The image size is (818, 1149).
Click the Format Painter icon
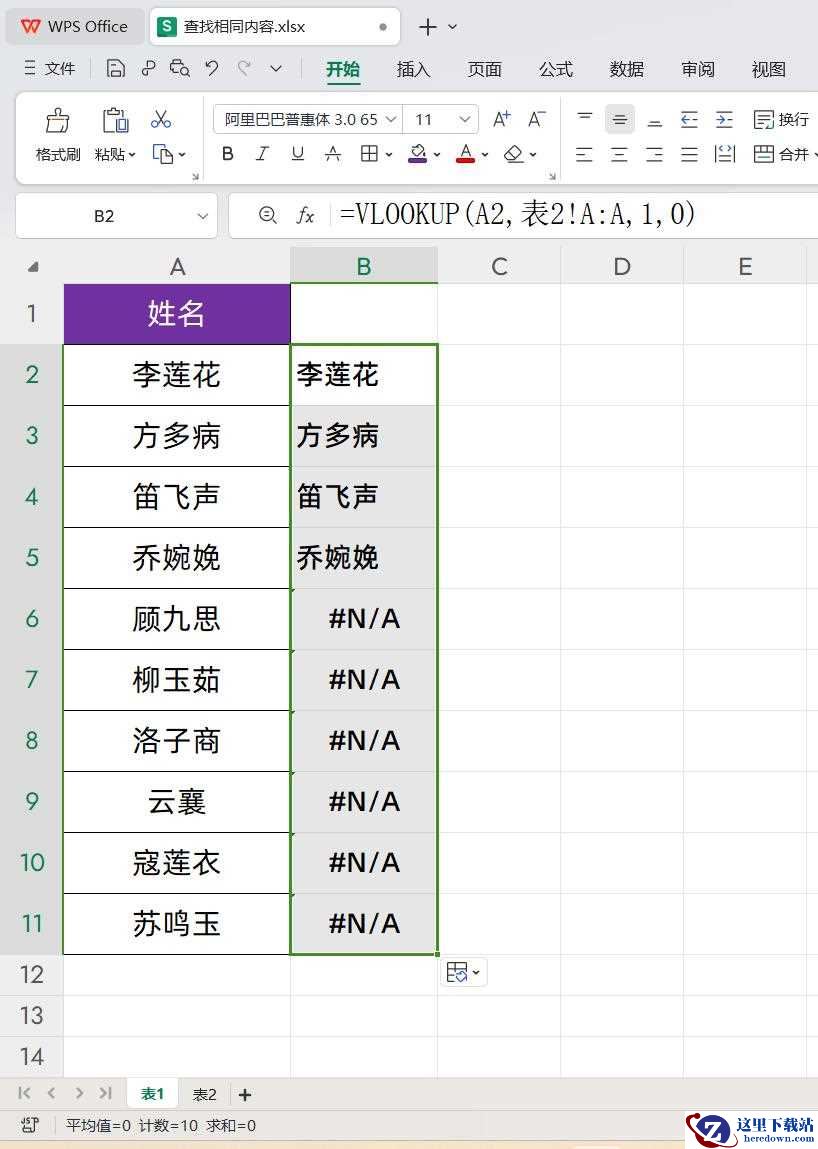pos(57,120)
